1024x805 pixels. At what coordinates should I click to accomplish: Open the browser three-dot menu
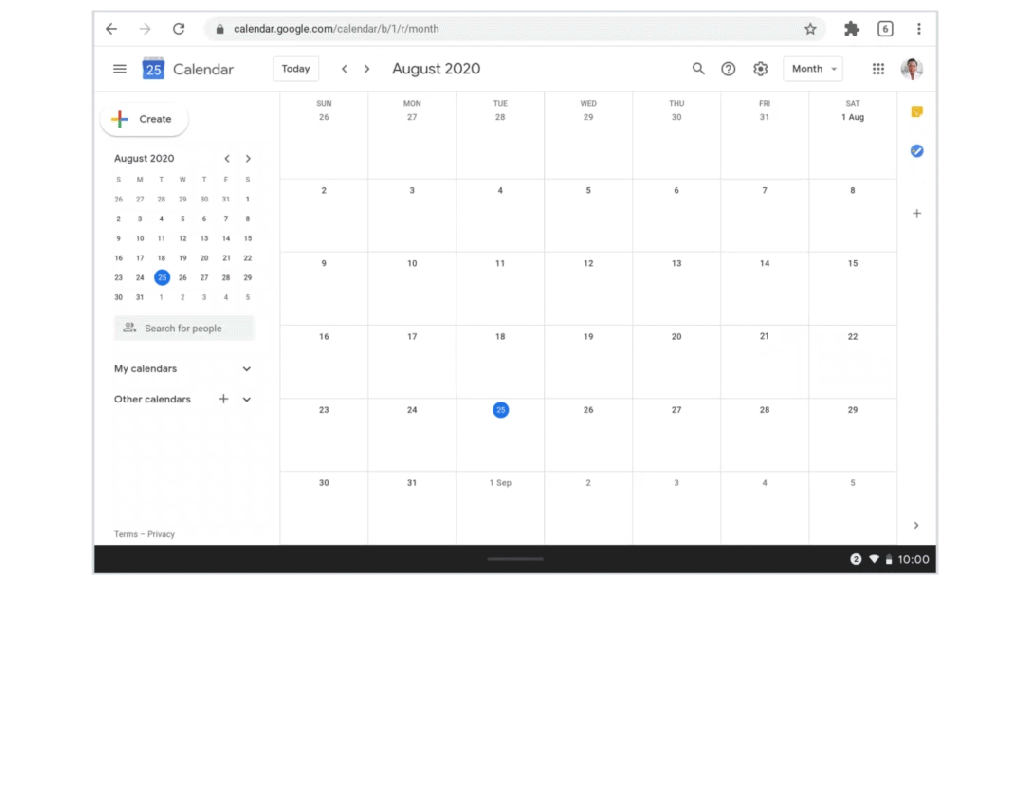tap(919, 29)
